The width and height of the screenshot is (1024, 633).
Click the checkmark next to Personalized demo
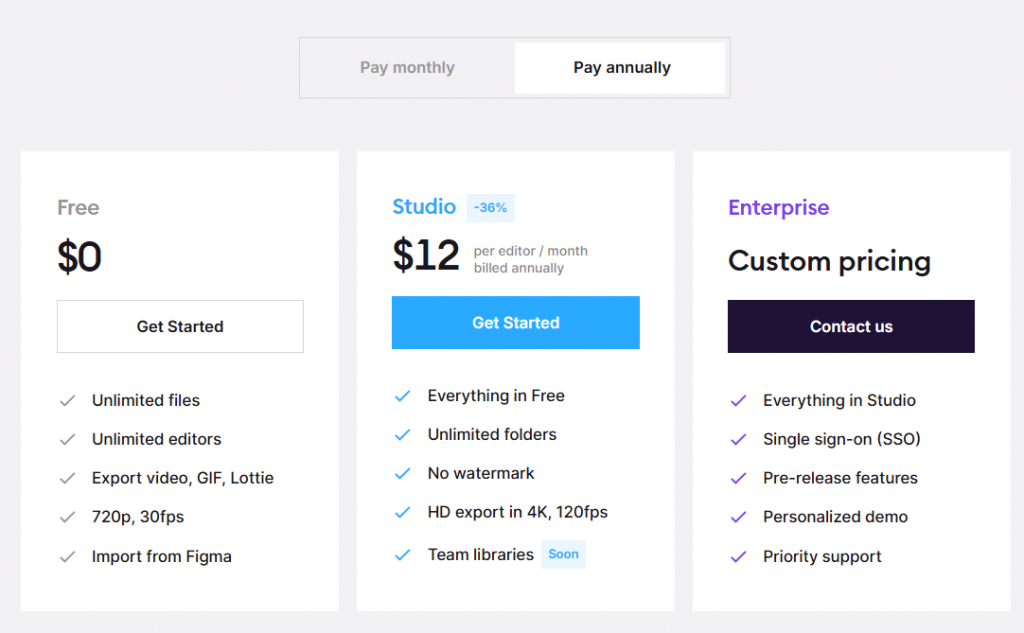pyautogui.click(x=738, y=517)
